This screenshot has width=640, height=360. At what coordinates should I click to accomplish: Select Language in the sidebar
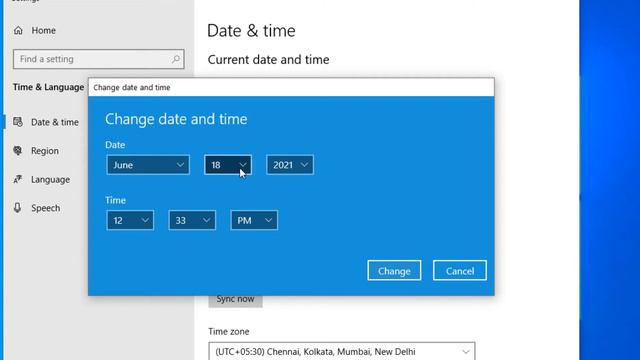coord(50,180)
